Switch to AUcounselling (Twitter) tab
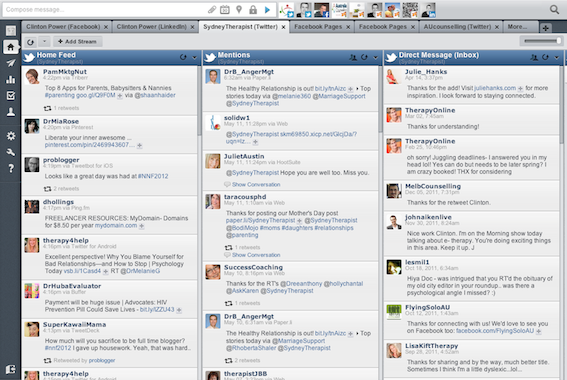The height and width of the screenshot is (380, 567). (457, 27)
